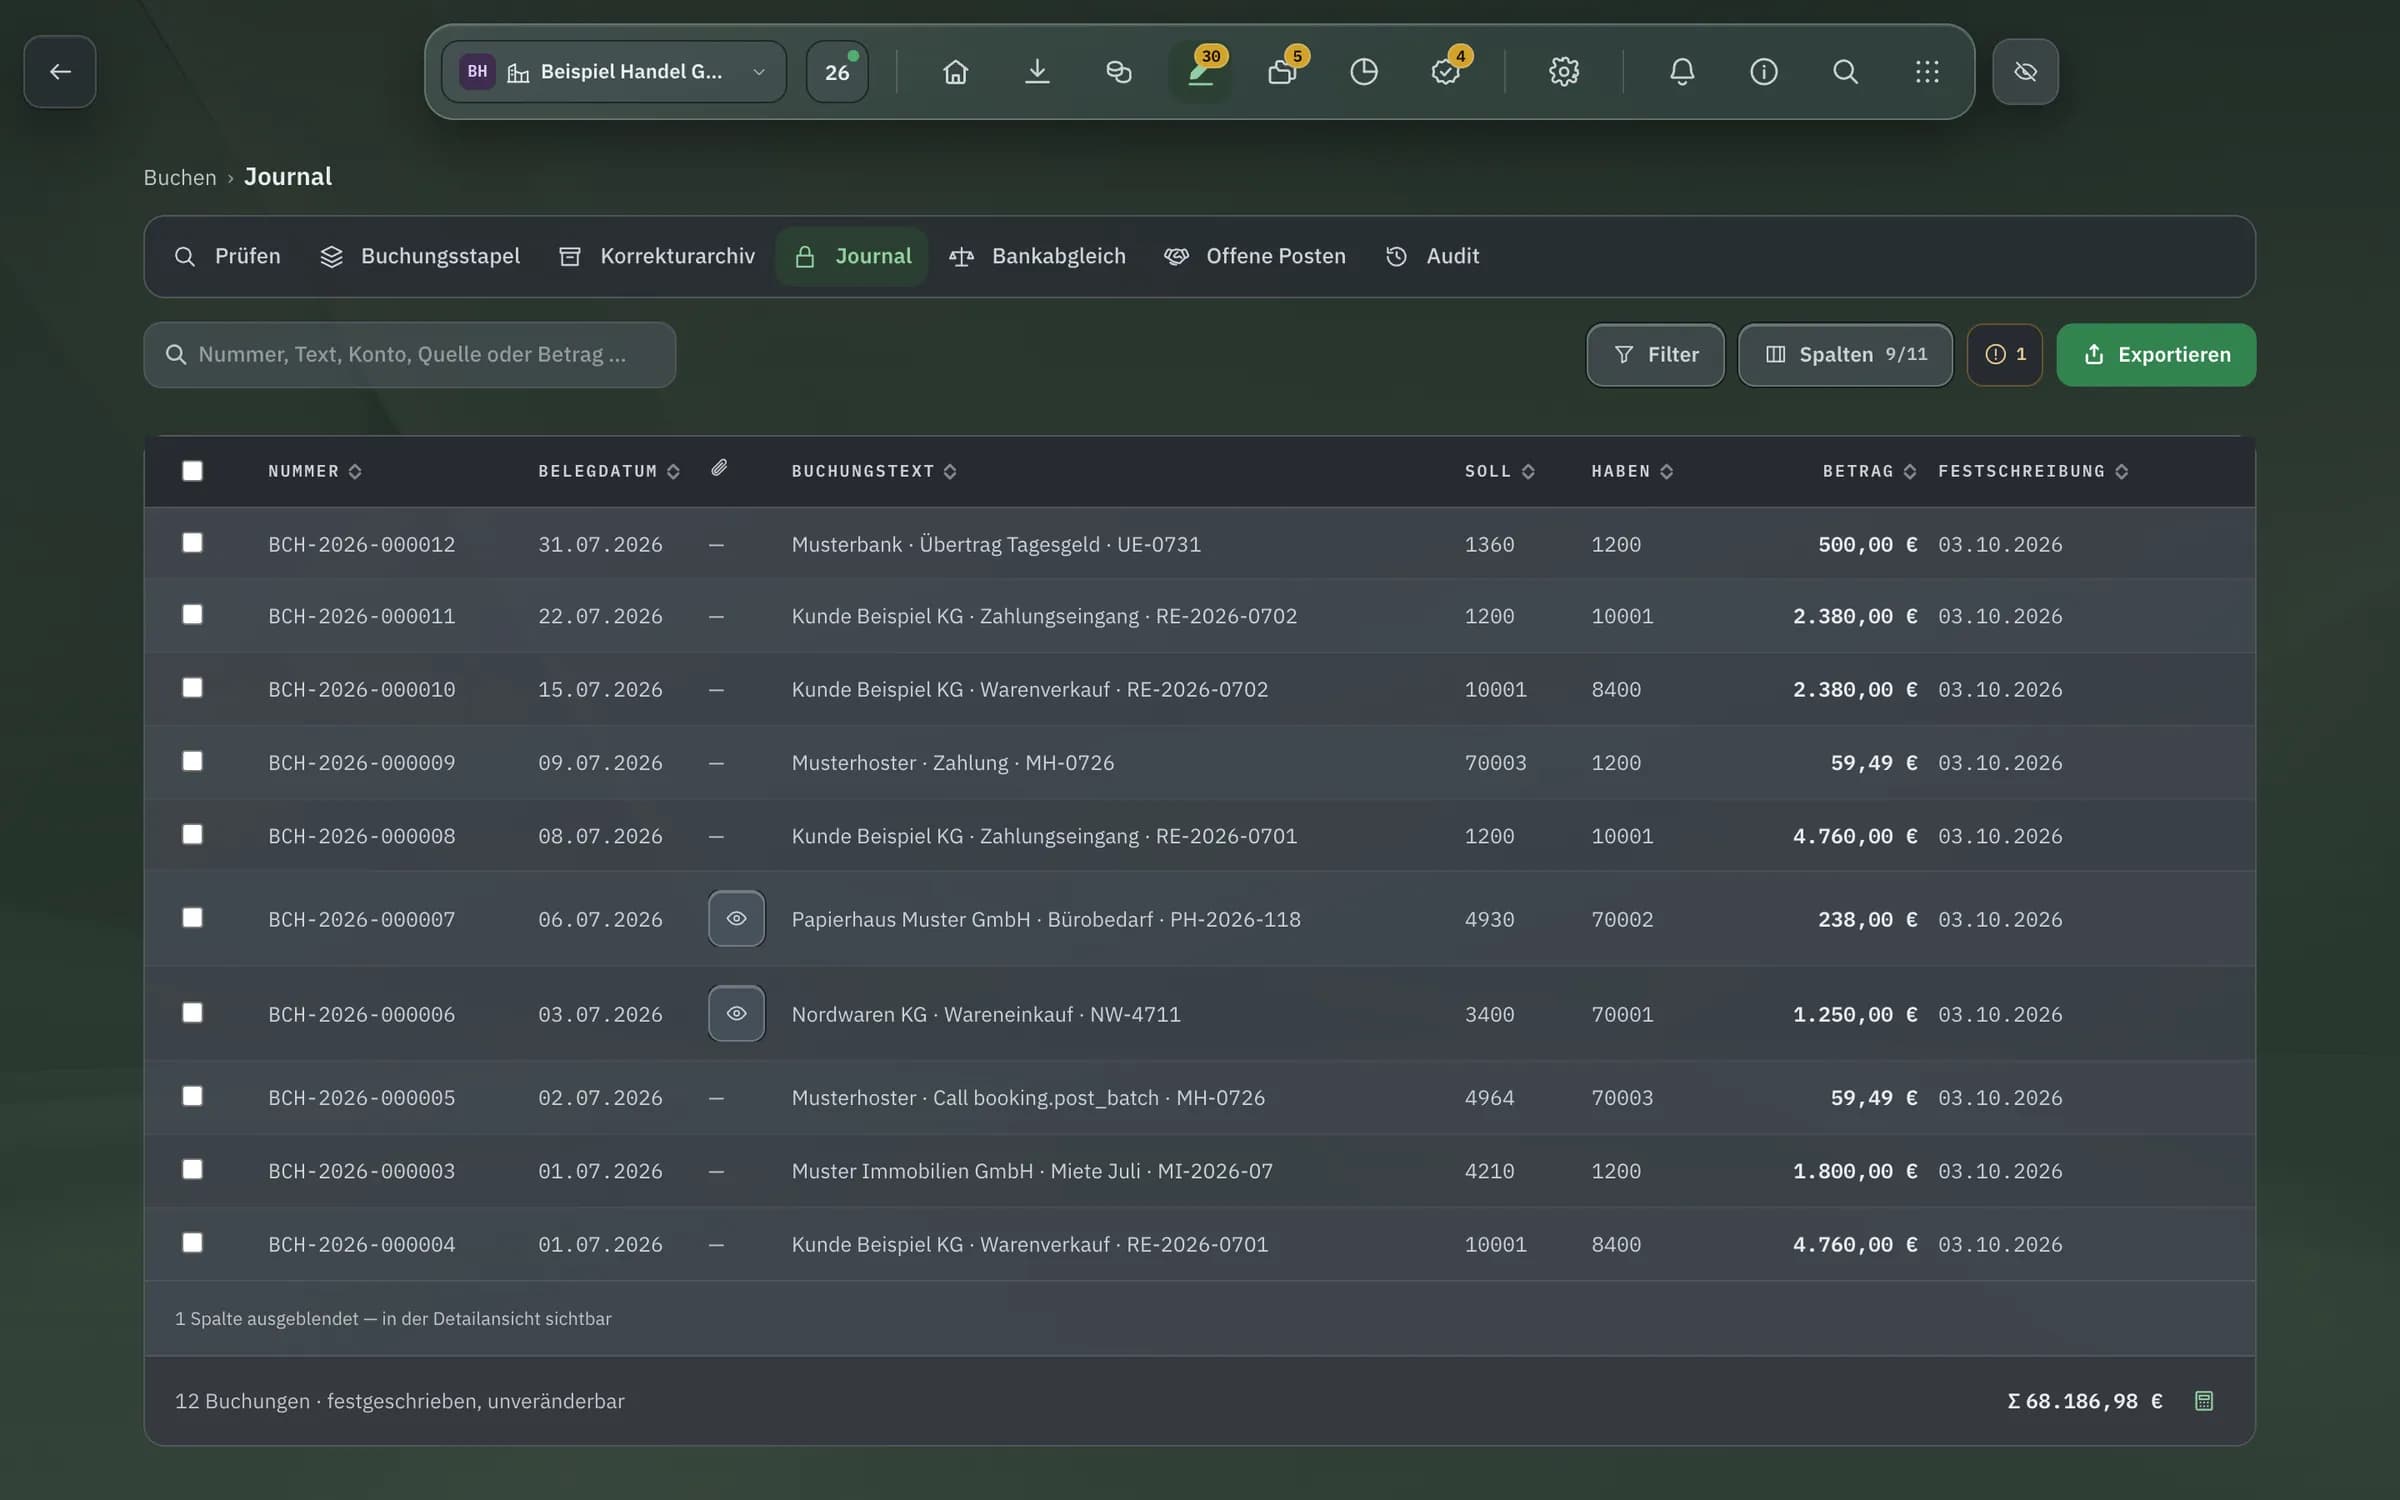Open the pie chart reports icon
Image resolution: width=2400 pixels, height=1500 pixels.
(1363, 72)
